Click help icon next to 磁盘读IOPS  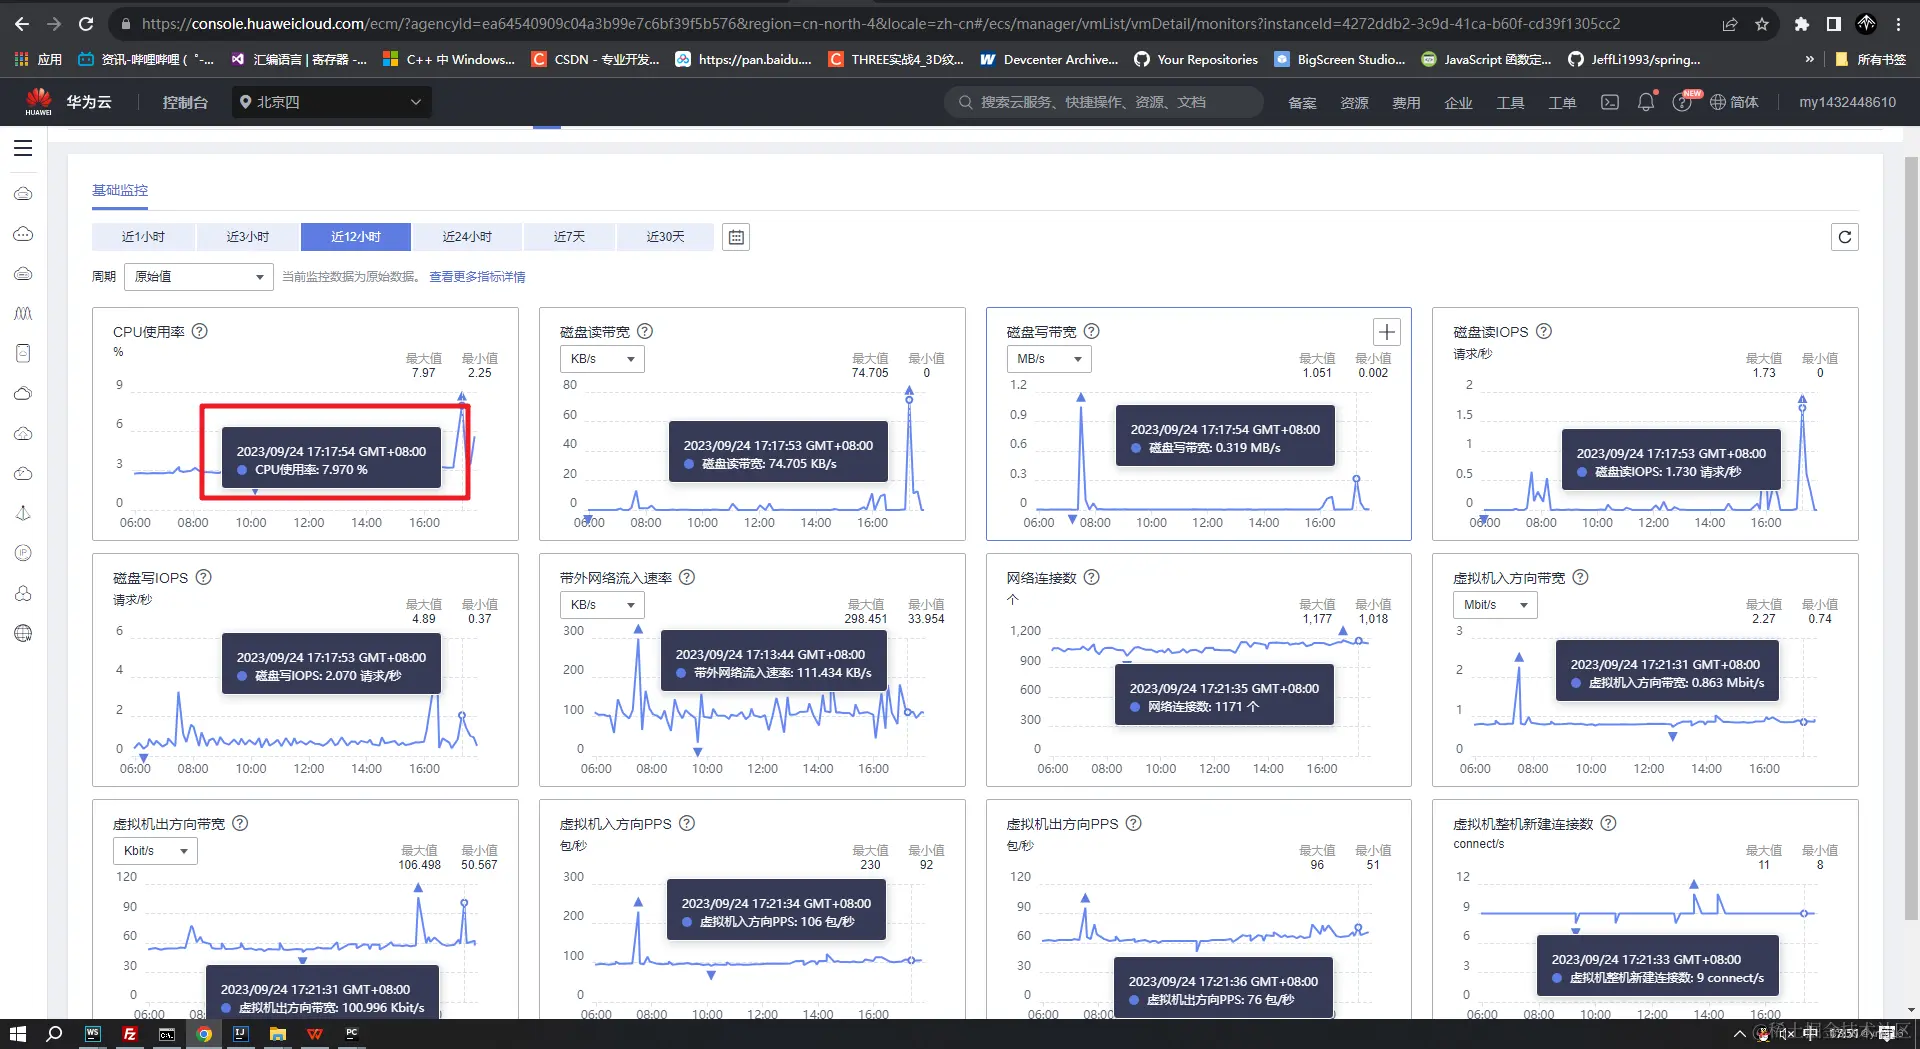click(x=1544, y=331)
